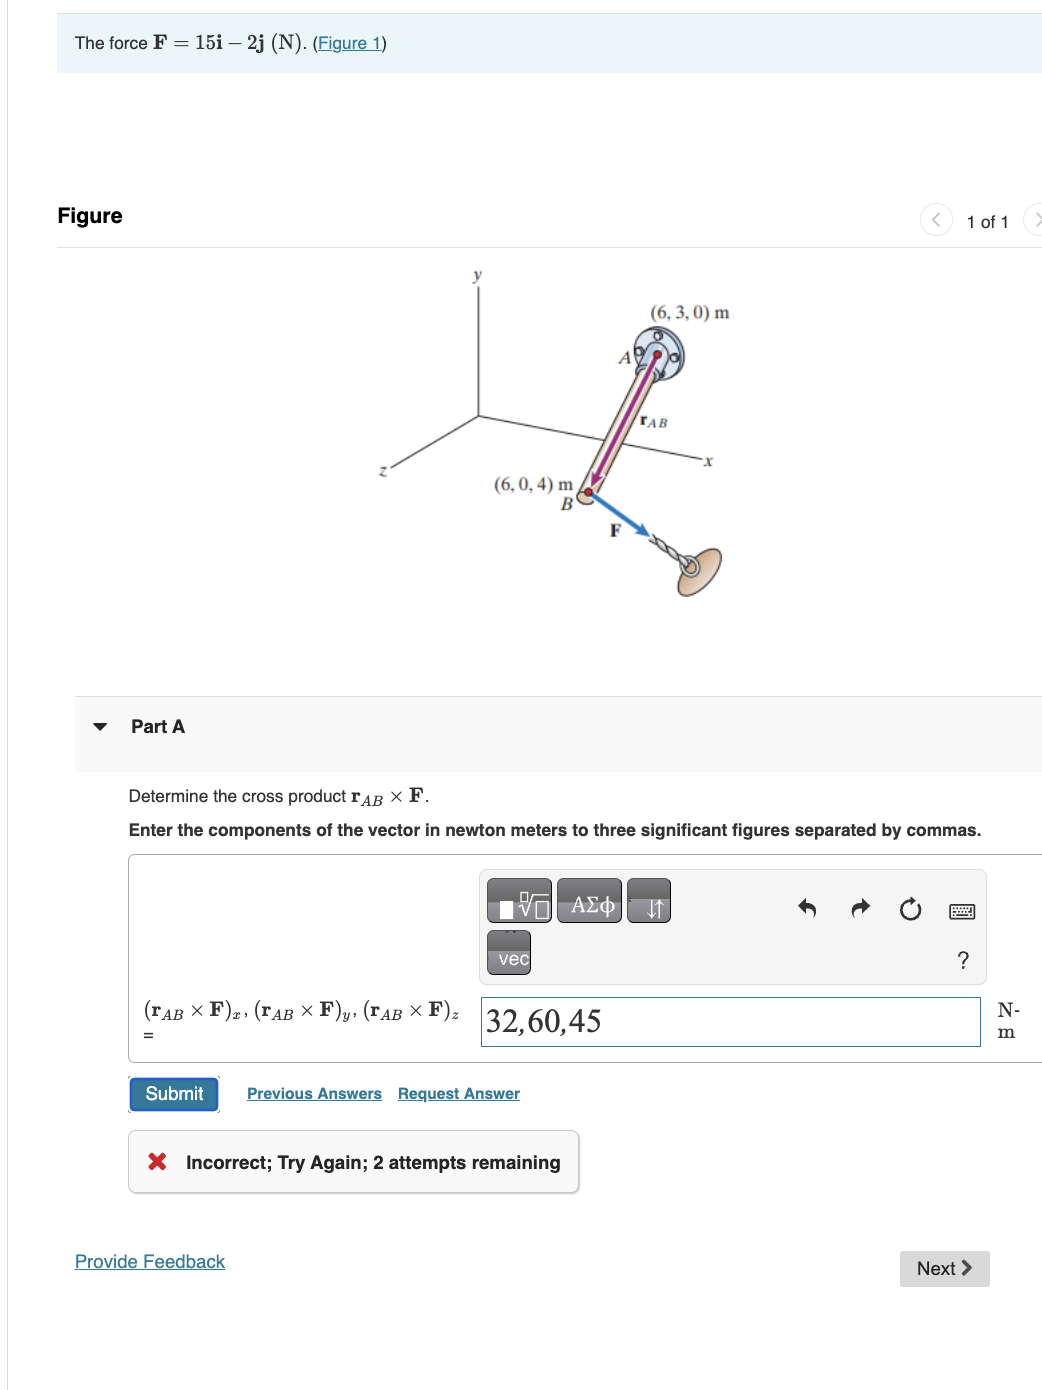1042x1390 pixels.
Task: Click the red X incorrect indicator
Action: [156, 1161]
